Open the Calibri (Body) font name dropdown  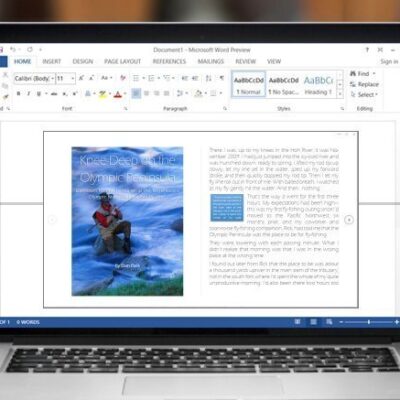(x=53, y=79)
